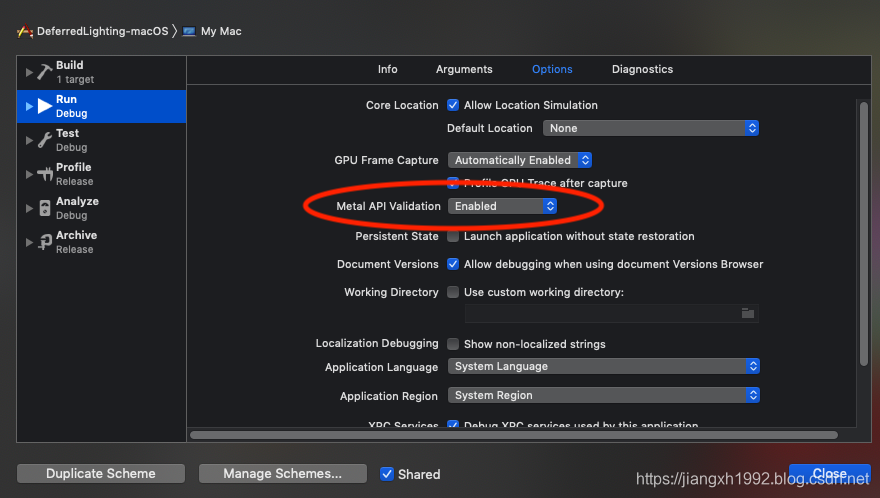Toggle the Shared scheme checkbox

tap(387, 474)
